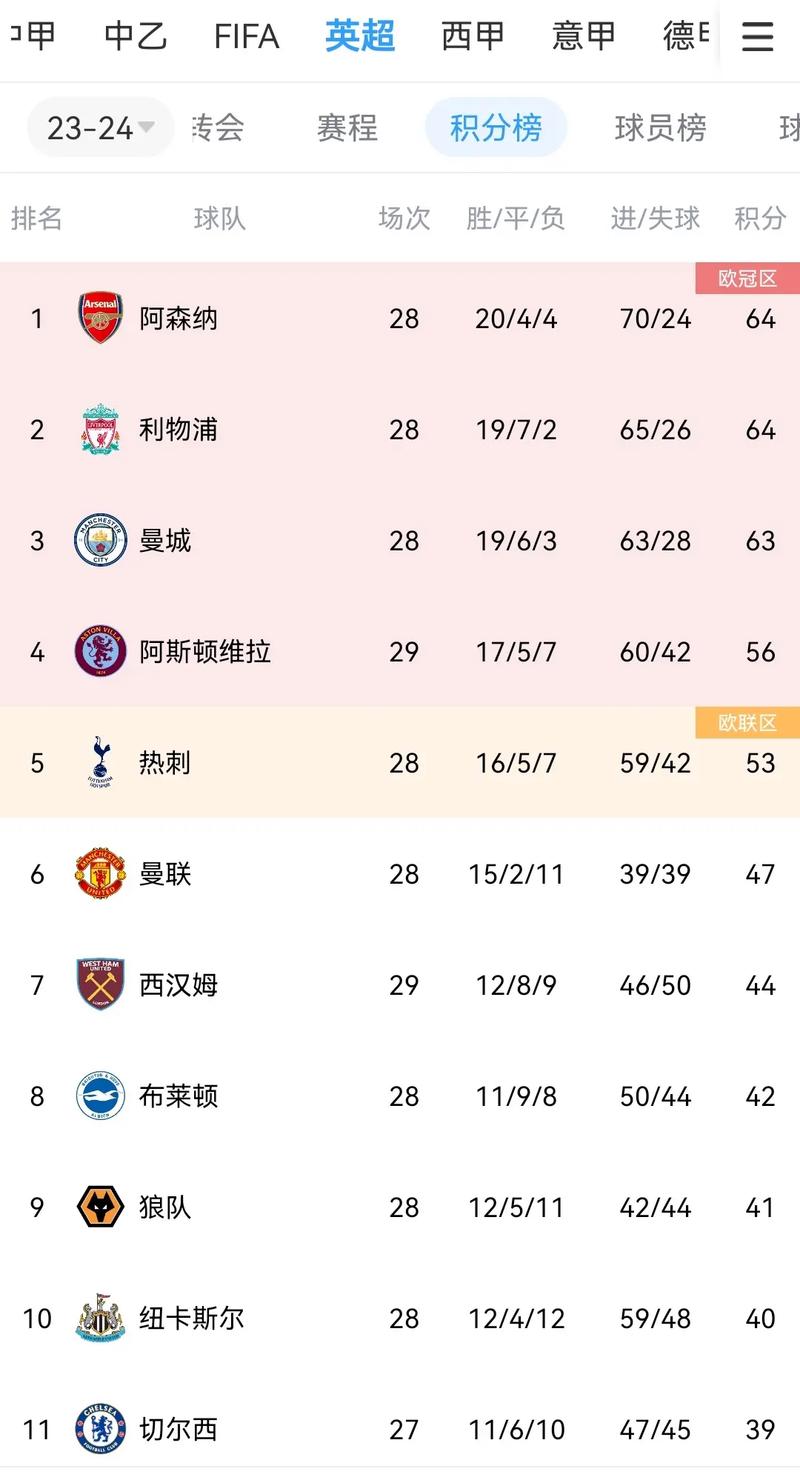Click the Liverpool club crest
800x1480 pixels.
click(100, 430)
